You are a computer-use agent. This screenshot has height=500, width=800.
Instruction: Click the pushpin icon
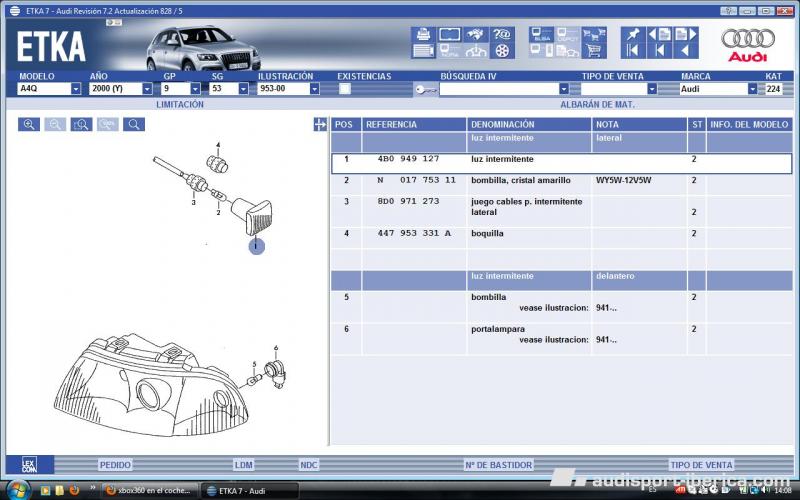click(633, 35)
